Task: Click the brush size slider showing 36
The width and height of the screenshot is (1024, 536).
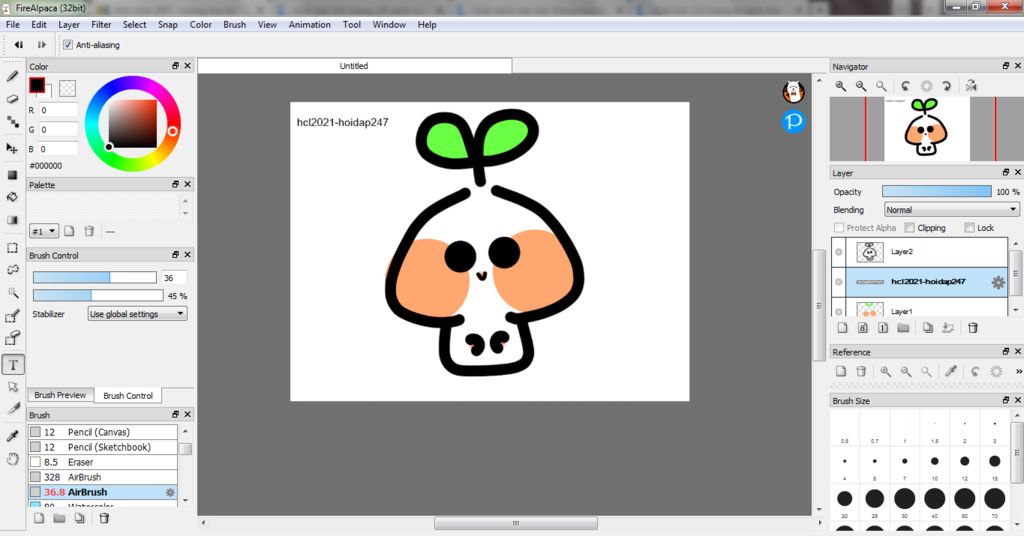Action: (95, 277)
